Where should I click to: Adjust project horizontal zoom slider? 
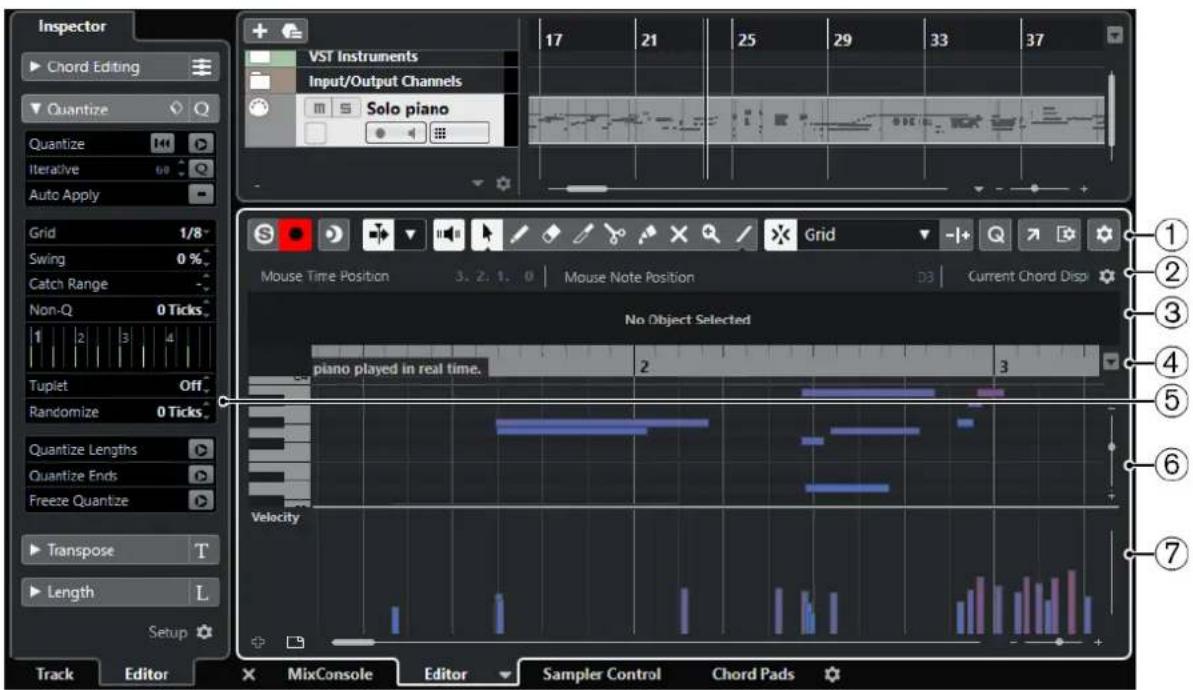(1035, 188)
